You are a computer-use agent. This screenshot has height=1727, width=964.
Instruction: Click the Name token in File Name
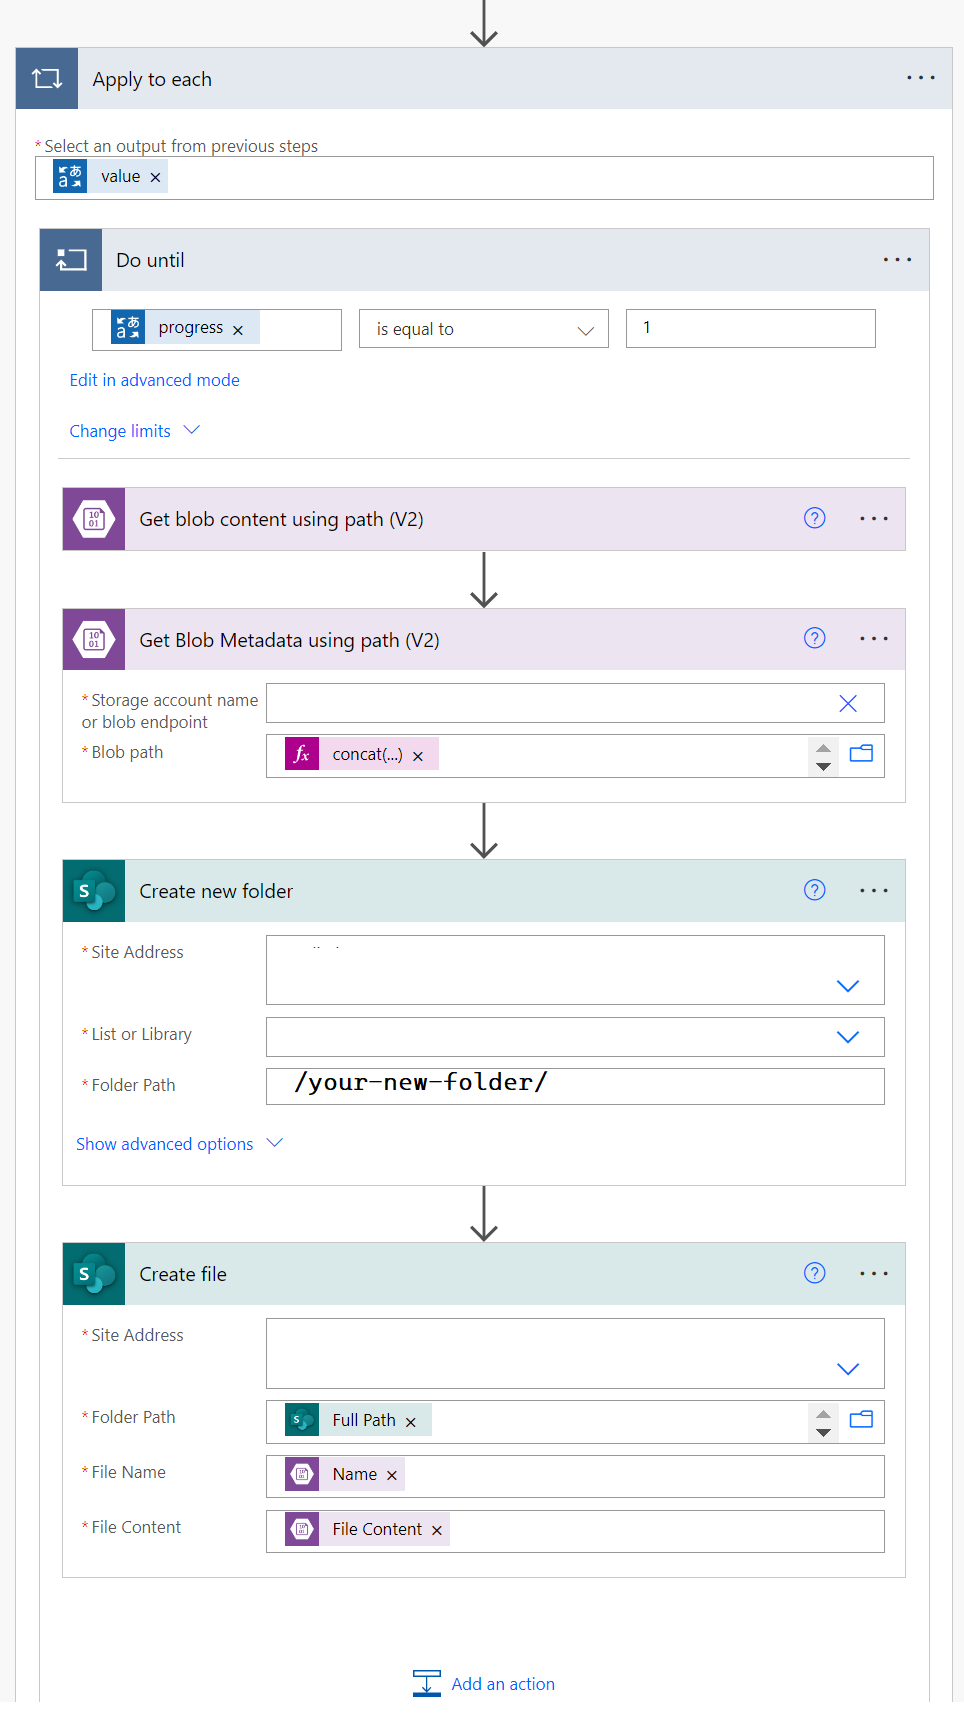point(345,1474)
